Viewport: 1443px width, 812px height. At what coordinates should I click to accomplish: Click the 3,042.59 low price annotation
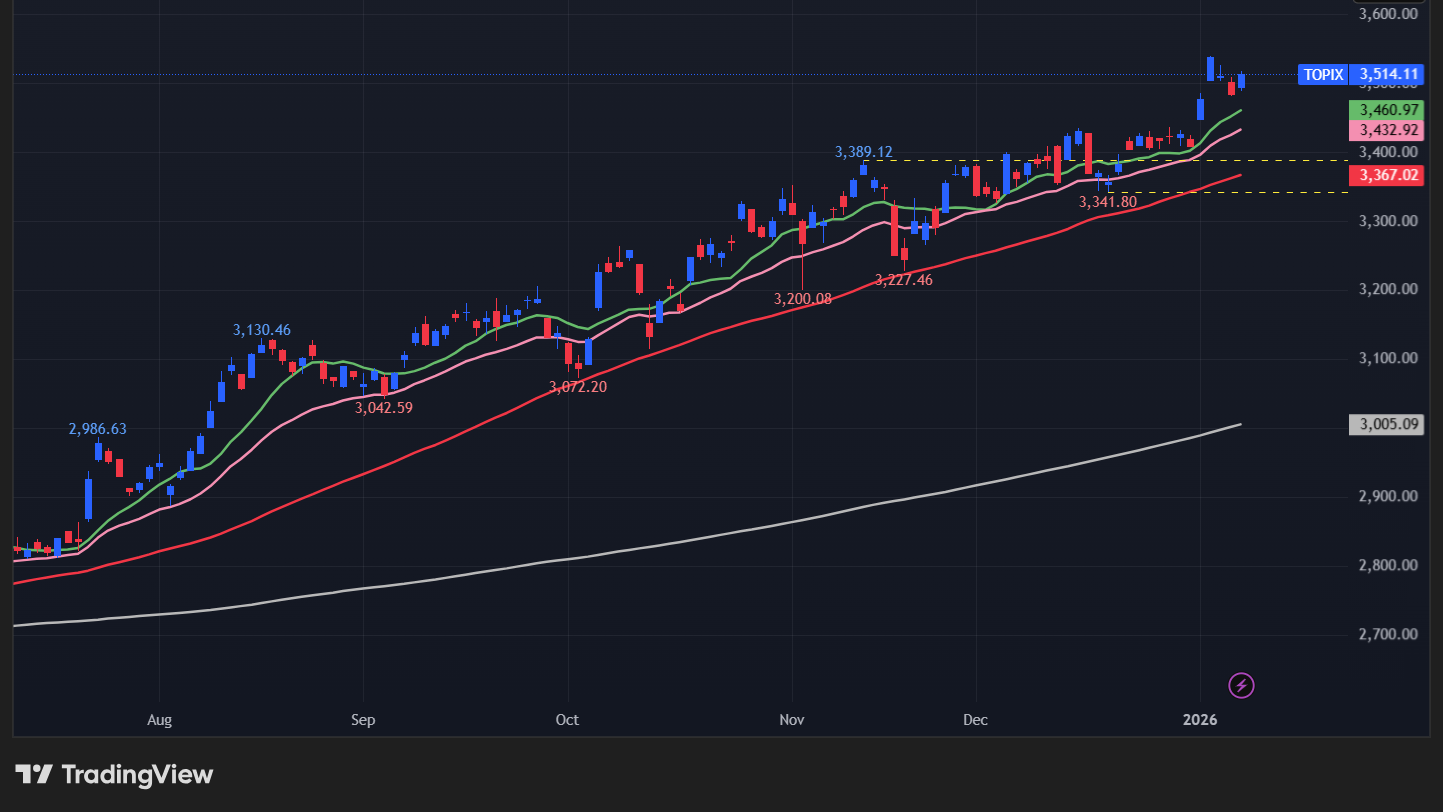coord(384,408)
